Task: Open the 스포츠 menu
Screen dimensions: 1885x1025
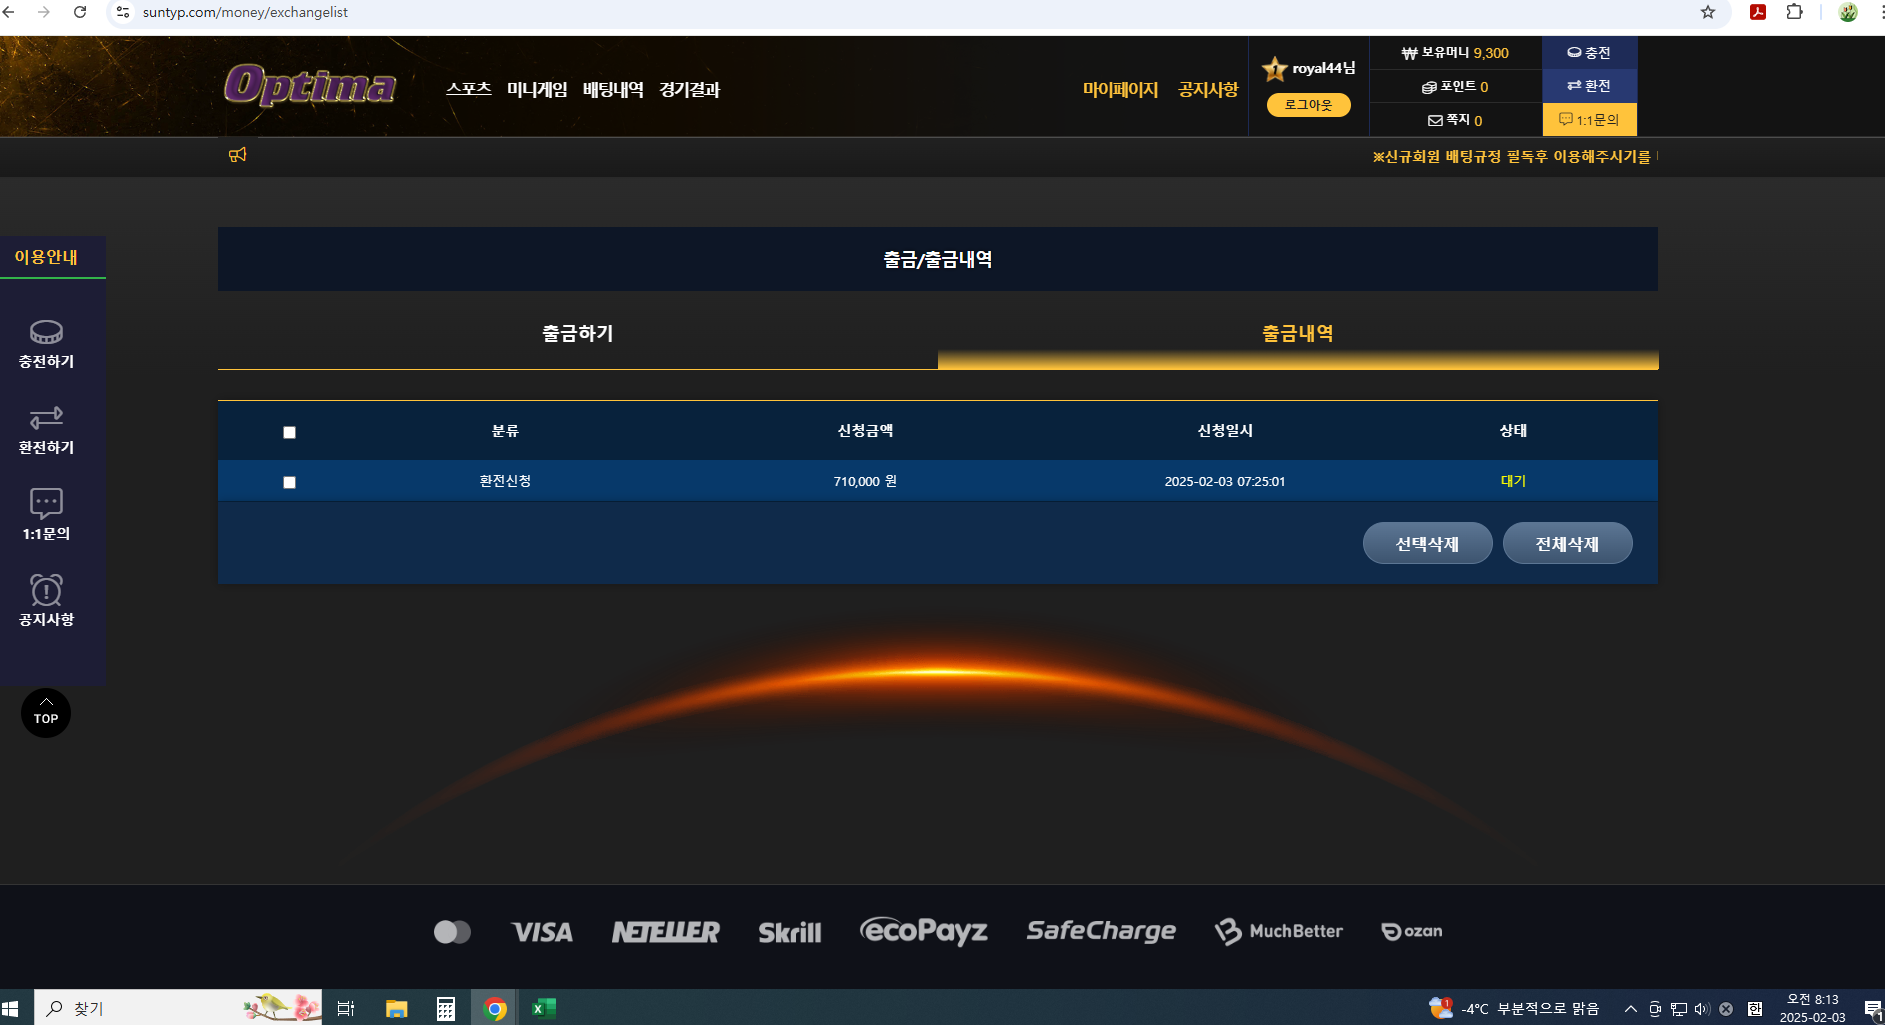Action: 468,89
